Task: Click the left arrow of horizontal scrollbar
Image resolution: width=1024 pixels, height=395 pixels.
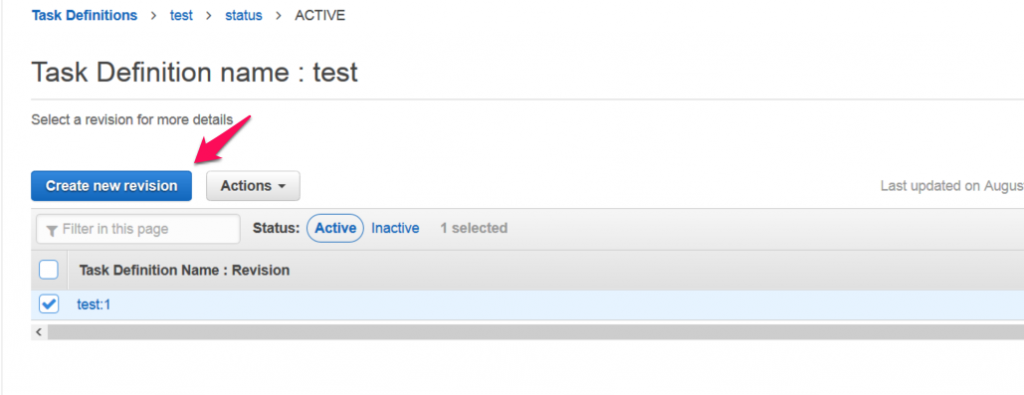Action: 39,332
